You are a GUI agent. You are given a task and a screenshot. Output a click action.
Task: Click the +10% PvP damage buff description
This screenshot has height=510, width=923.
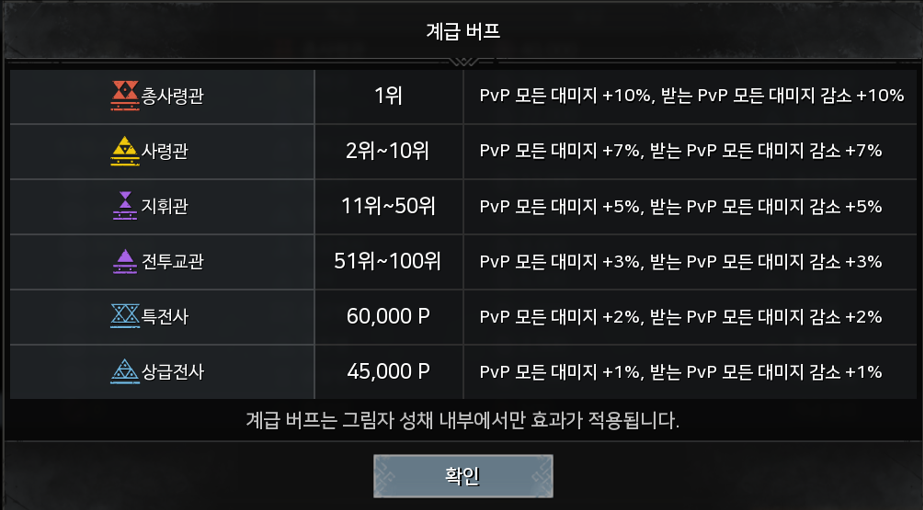pos(692,96)
